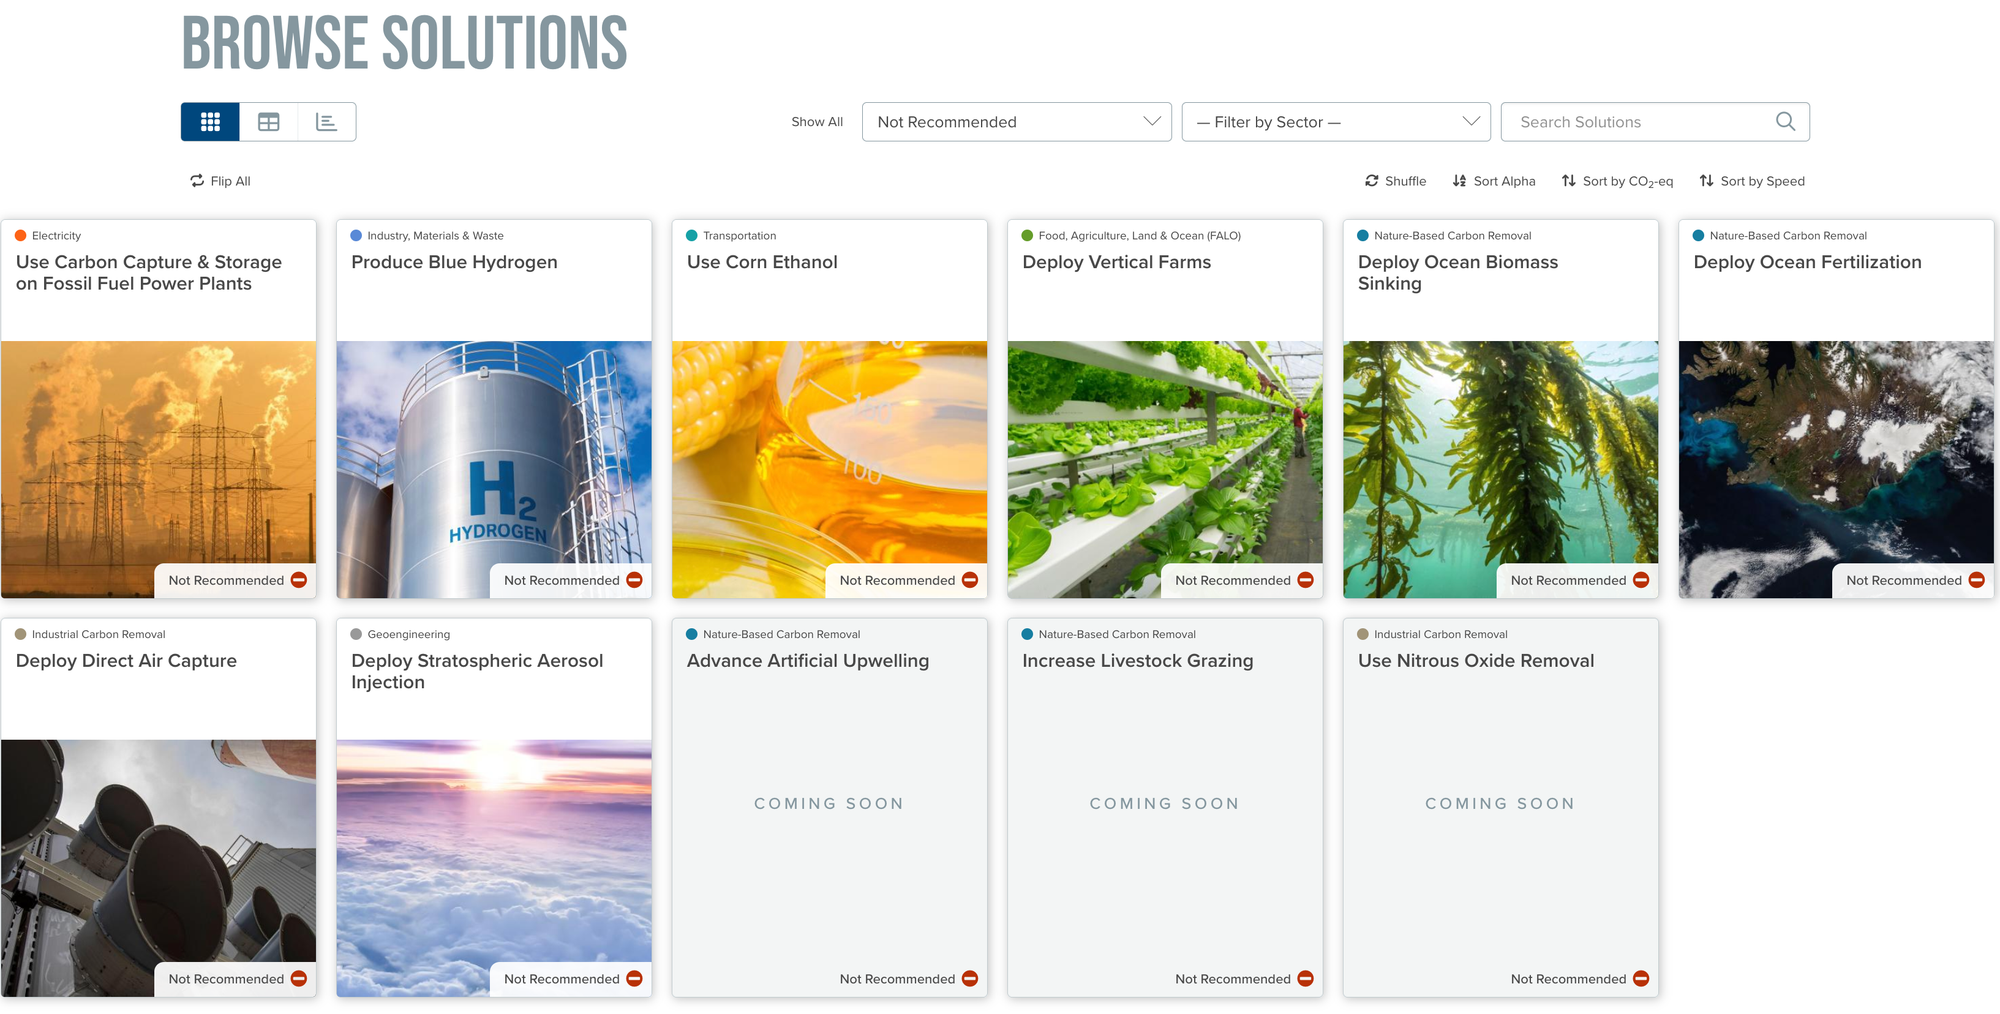
Task: Click the Flip All icon
Action: pos(197,181)
